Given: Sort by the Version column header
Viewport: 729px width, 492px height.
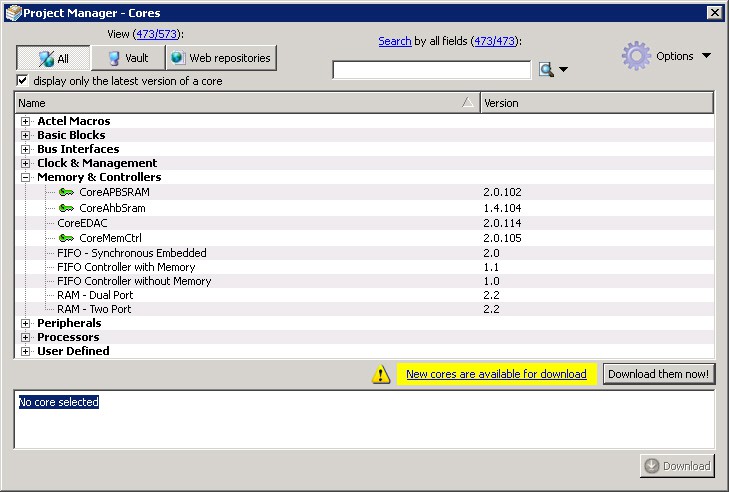Looking at the screenshot, I should pyautogui.click(x=597, y=103).
